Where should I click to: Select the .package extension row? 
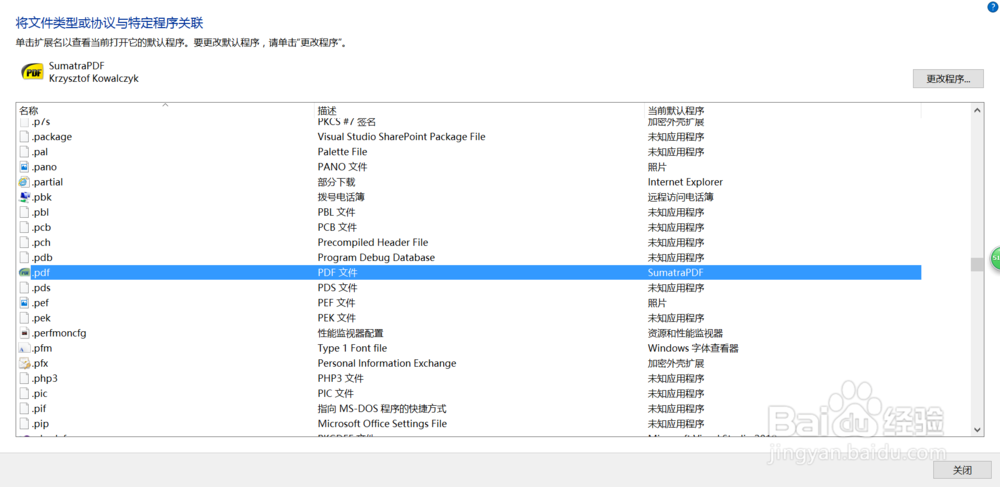469,136
